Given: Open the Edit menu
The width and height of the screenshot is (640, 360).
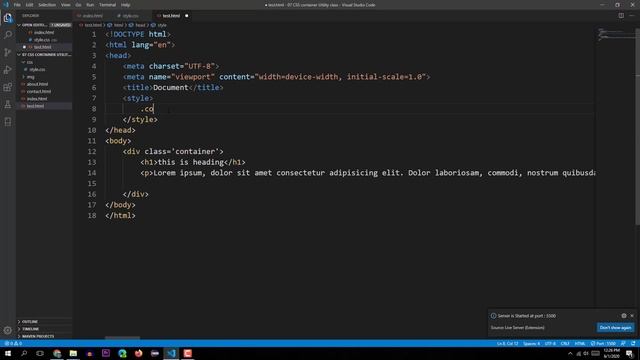Looking at the screenshot, I should pyautogui.click(x=29, y=5).
